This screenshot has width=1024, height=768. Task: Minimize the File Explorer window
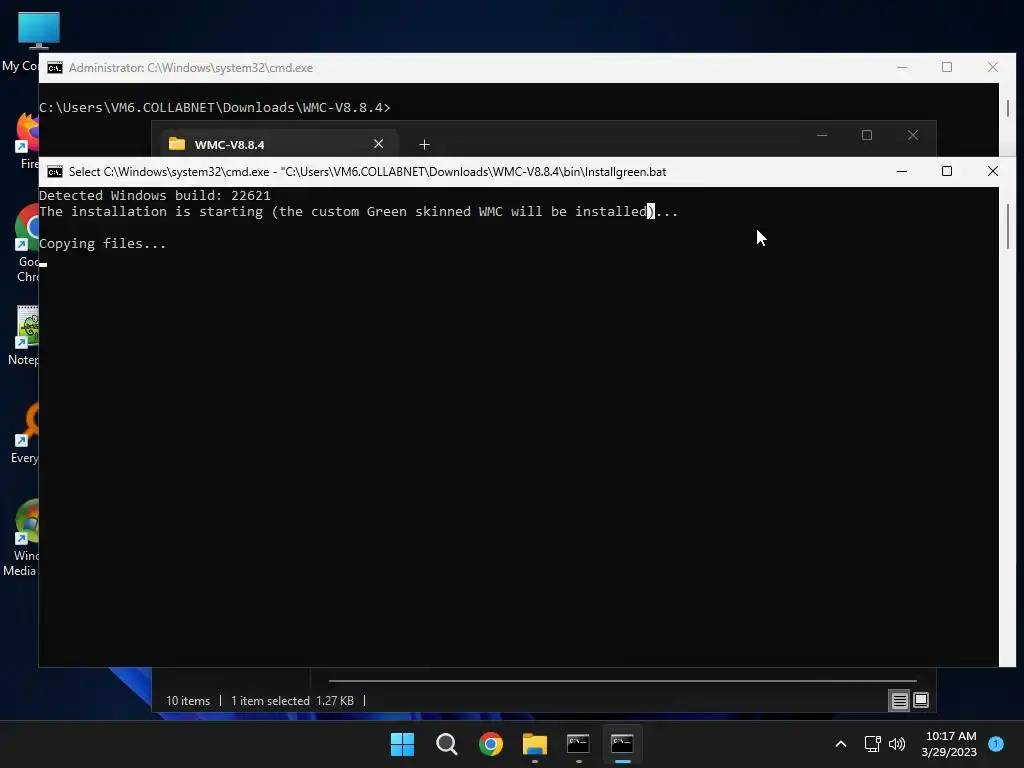(x=822, y=135)
